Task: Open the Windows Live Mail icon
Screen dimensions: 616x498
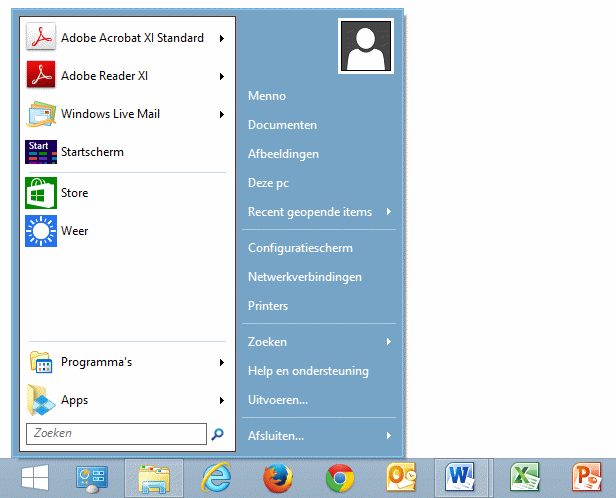Action: pyautogui.click(x=41, y=114)
